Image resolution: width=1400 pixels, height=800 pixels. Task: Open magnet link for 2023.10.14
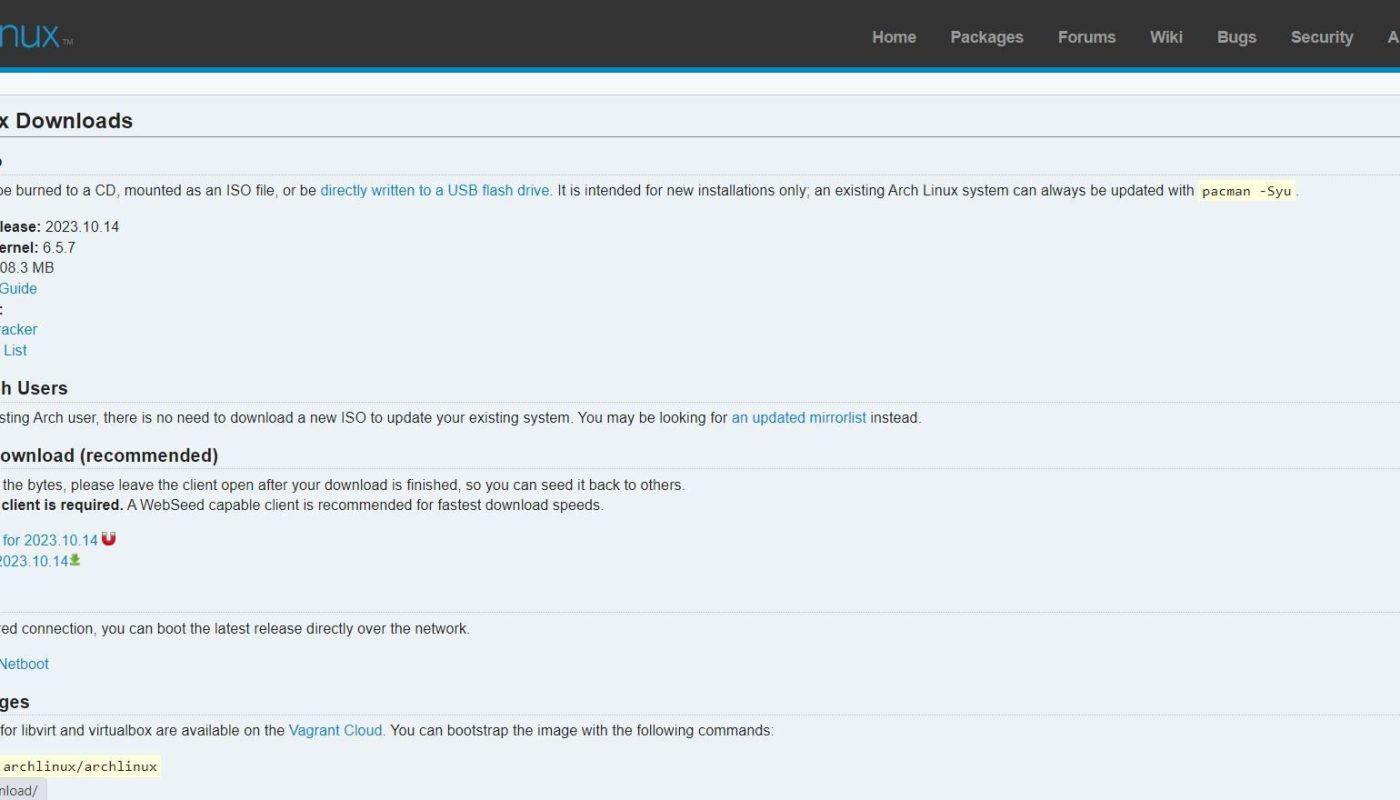point(49,540)
